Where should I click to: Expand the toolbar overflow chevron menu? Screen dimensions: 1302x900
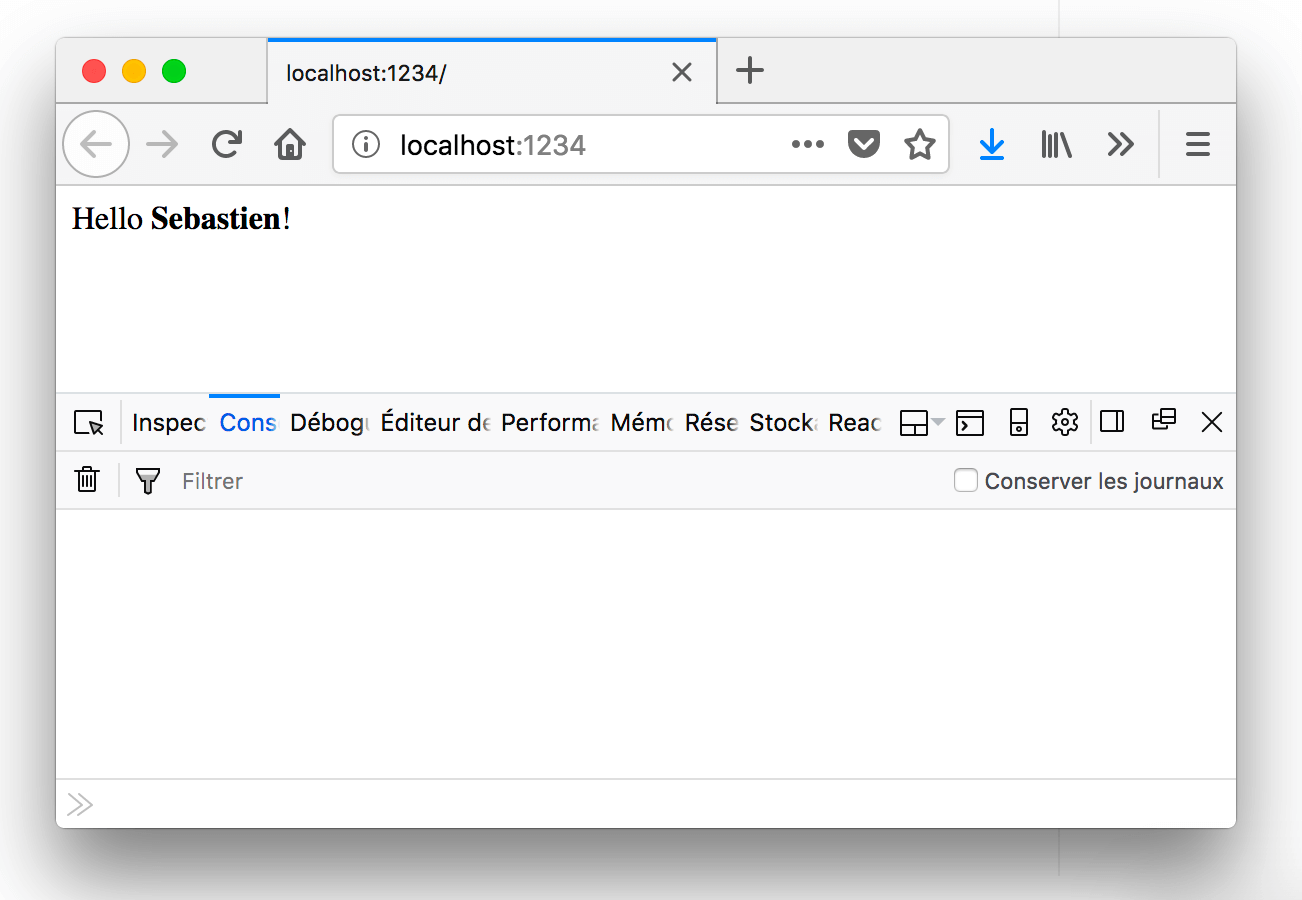1121,145
